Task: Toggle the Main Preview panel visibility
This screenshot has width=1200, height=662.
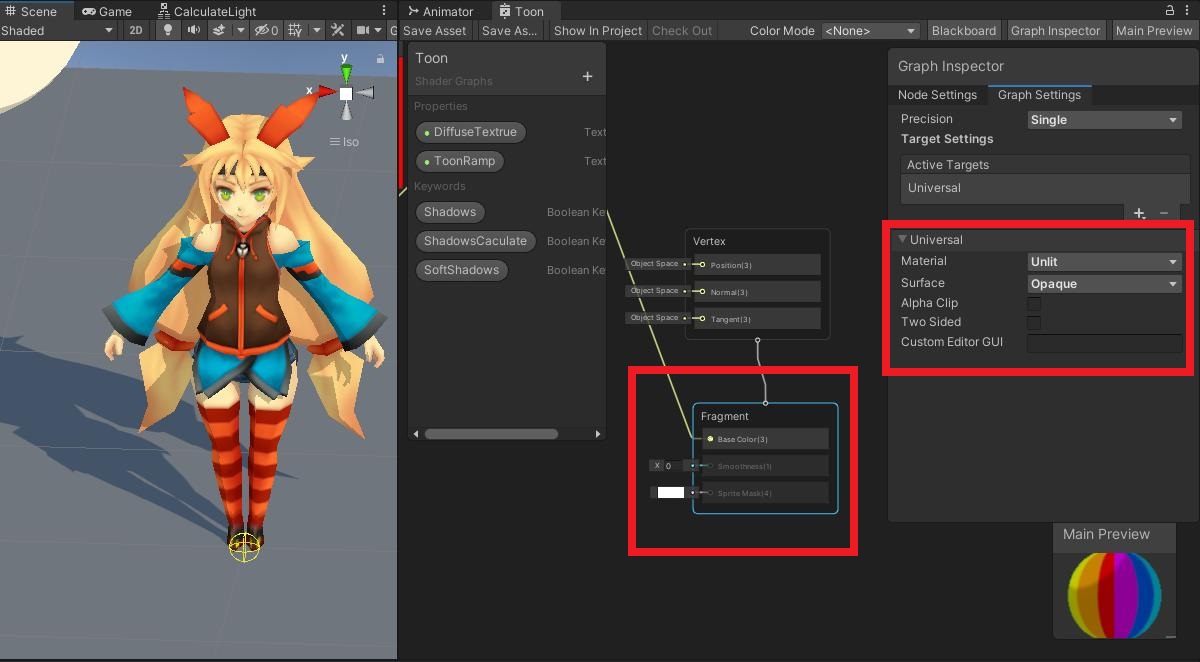Action: coord(1154,31)
